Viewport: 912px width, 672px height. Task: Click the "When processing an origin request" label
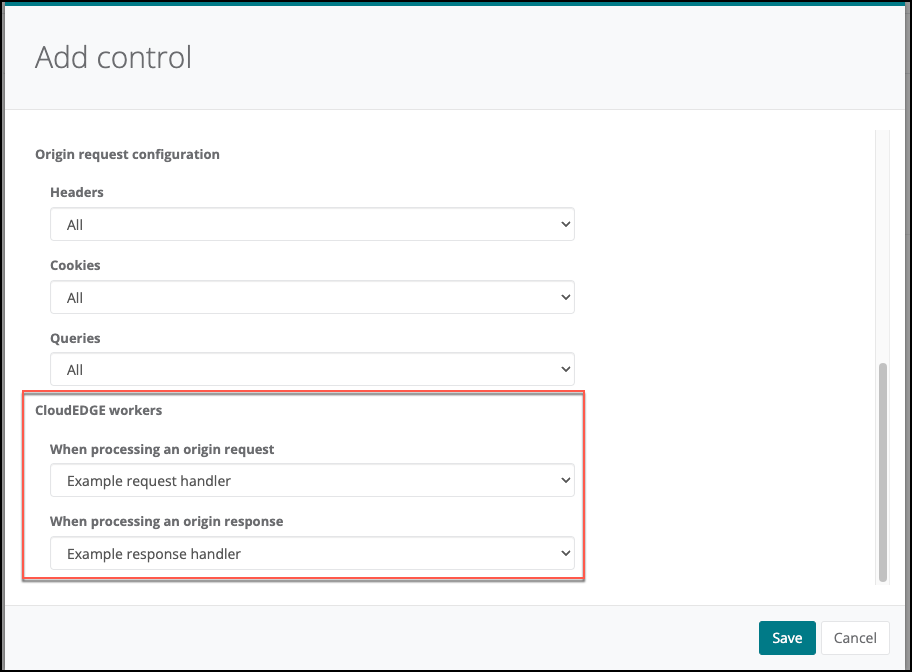pyautogui.click(x=162, y=450)
